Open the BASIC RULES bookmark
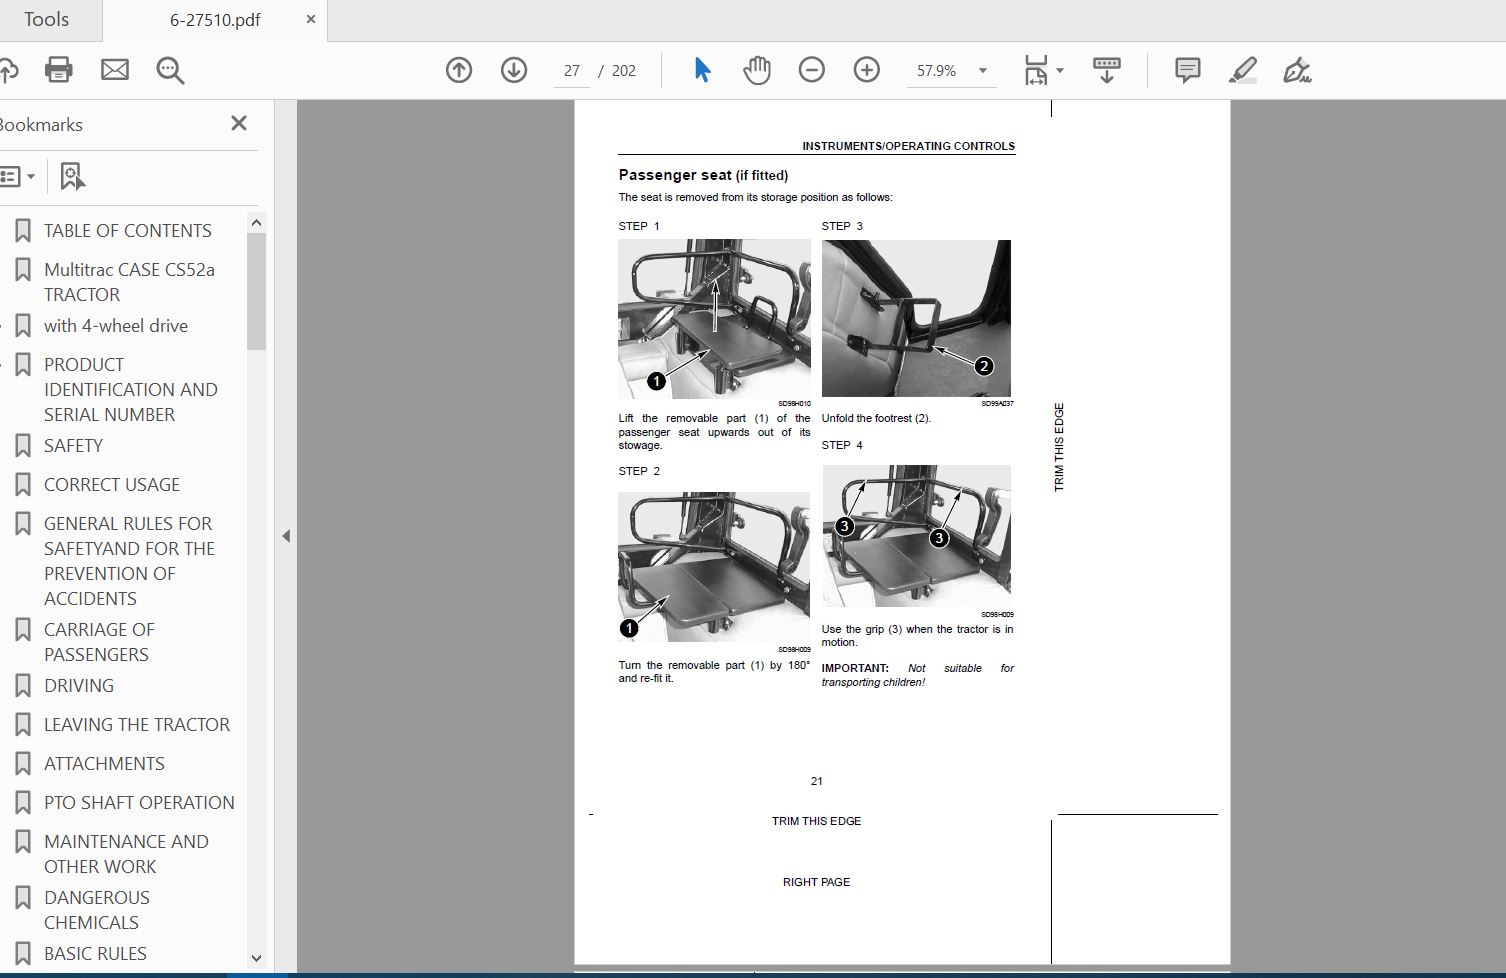This screenshot has width=1506, height=978. click(x=95, y=954)
